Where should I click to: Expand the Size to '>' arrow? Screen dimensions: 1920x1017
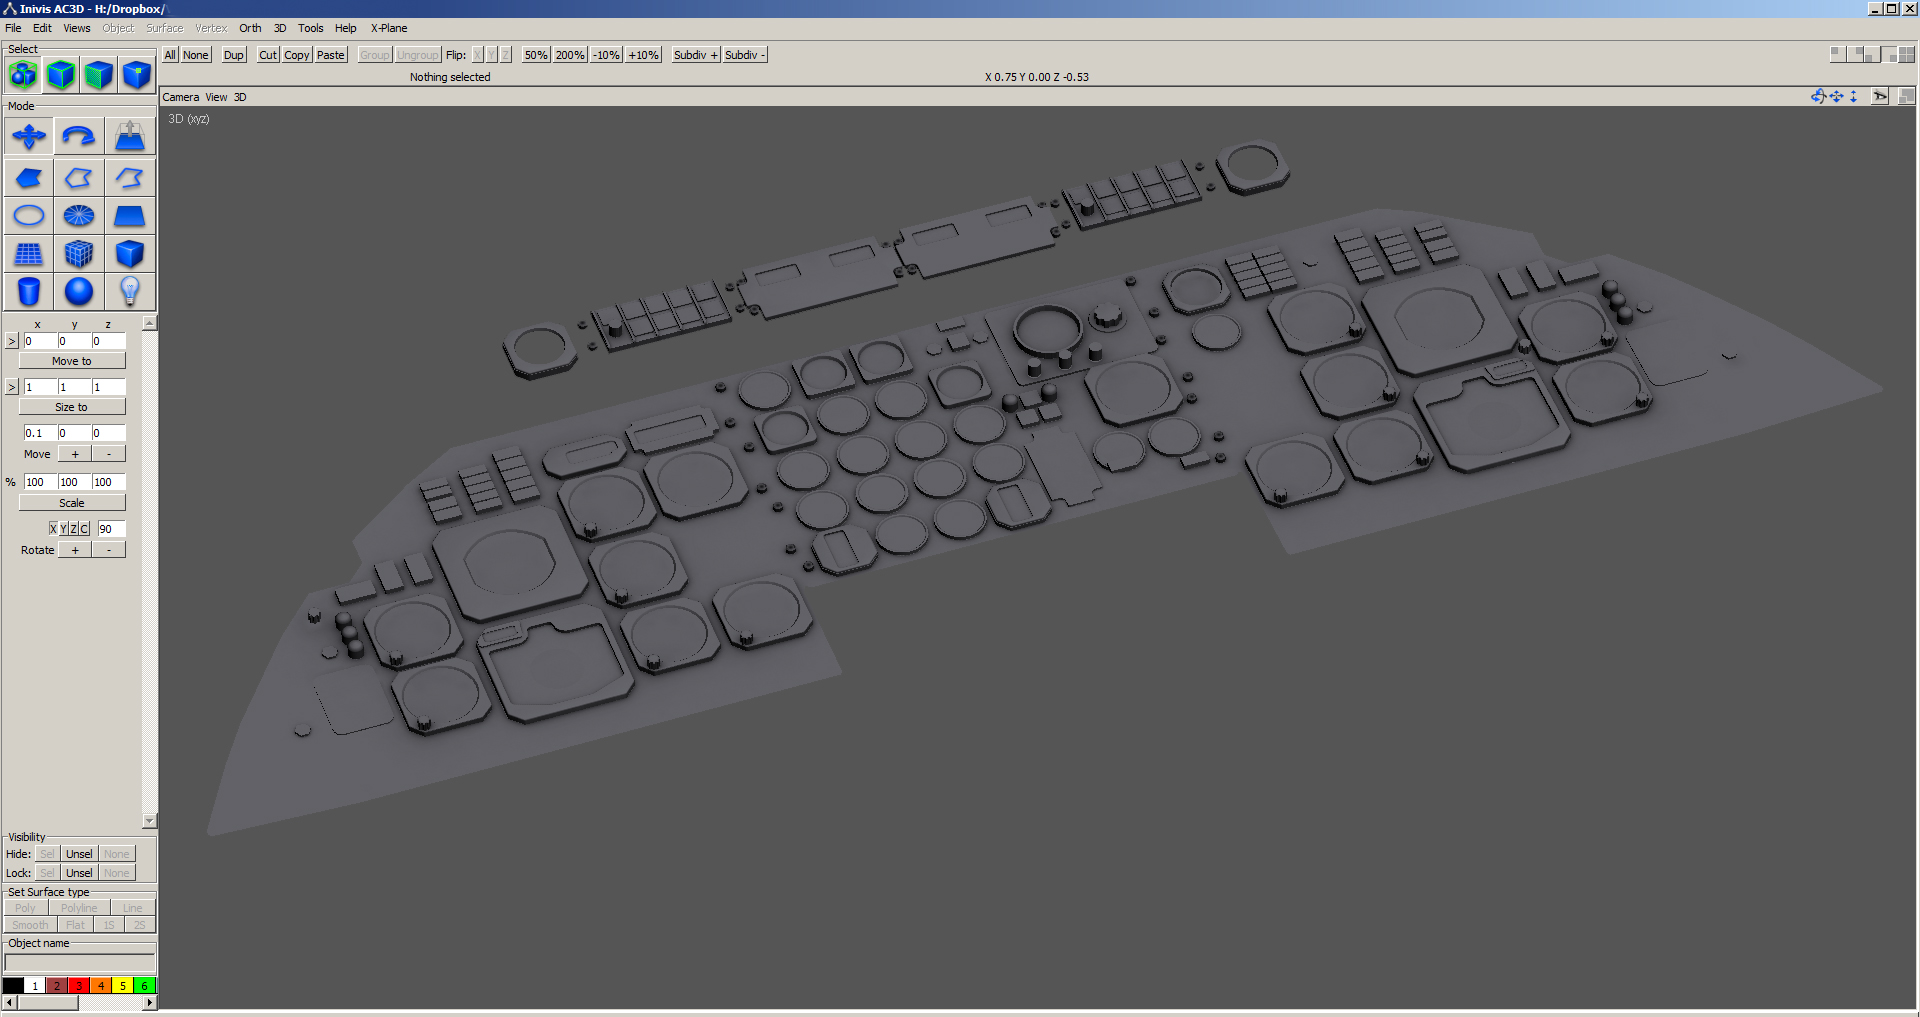tap(12, 387)
